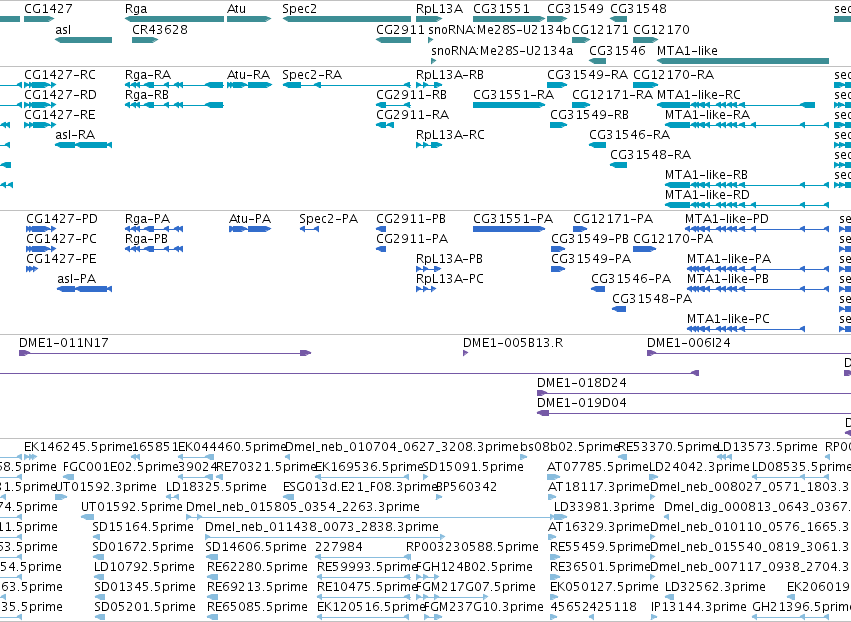
Task: Select the Spec2-PA protein label
Action: coord(328,219)
